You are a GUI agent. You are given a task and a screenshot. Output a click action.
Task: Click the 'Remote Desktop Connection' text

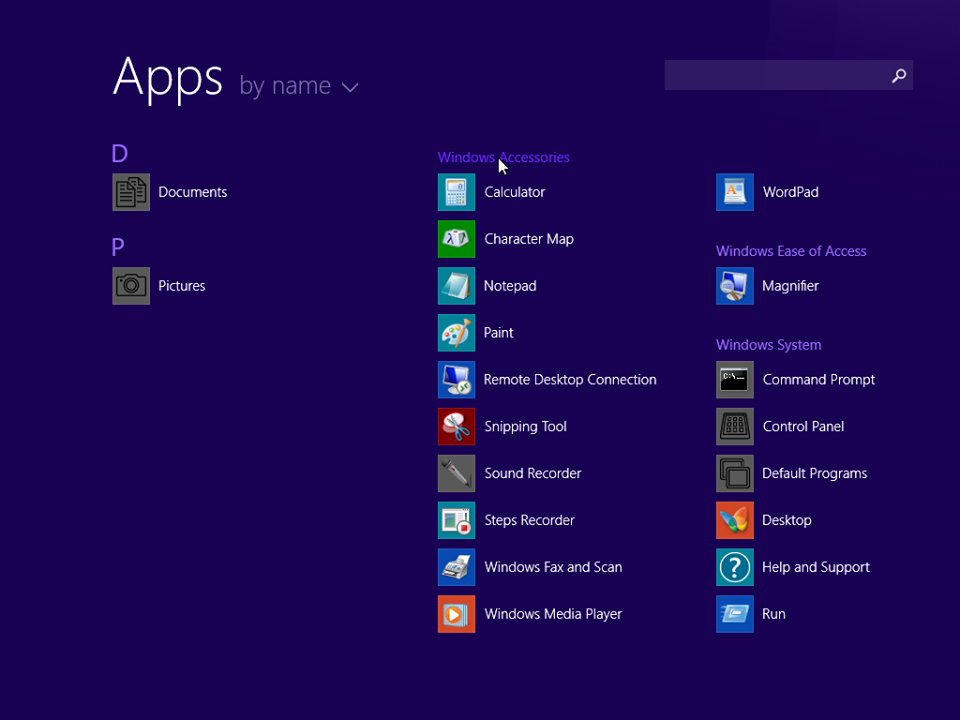tap(570, 380)
